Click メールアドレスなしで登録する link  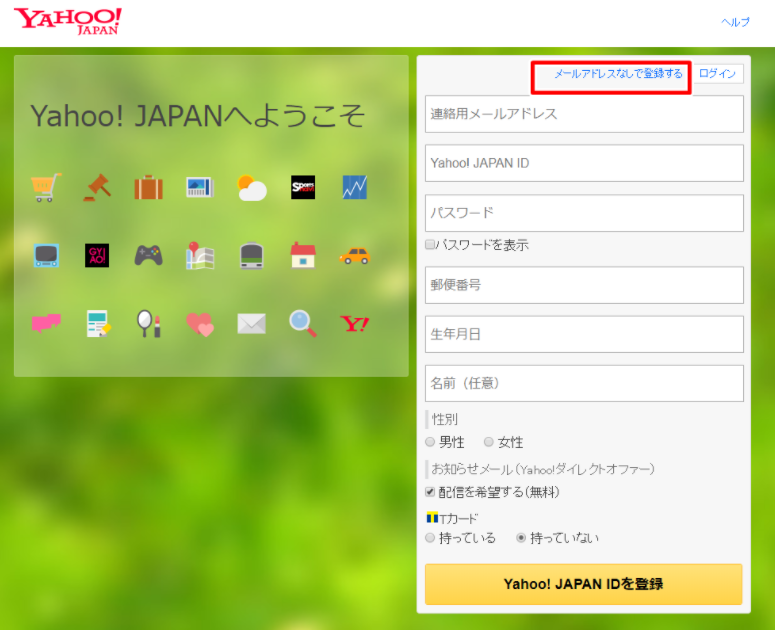tap(618, 74)
